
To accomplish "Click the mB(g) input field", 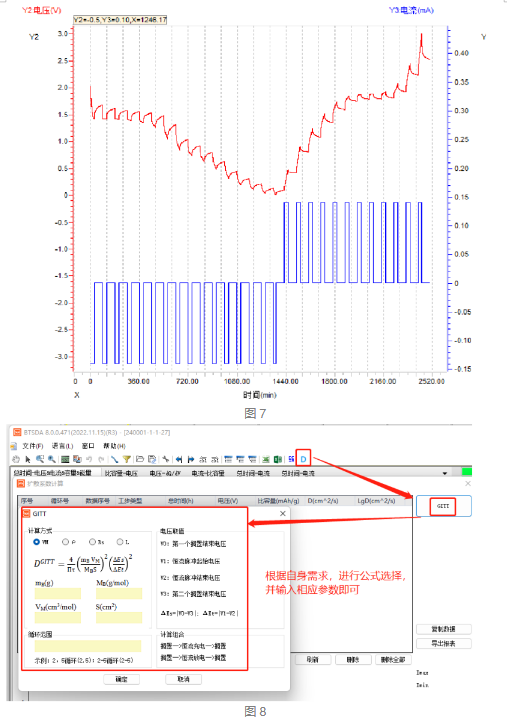I will 58,593.
